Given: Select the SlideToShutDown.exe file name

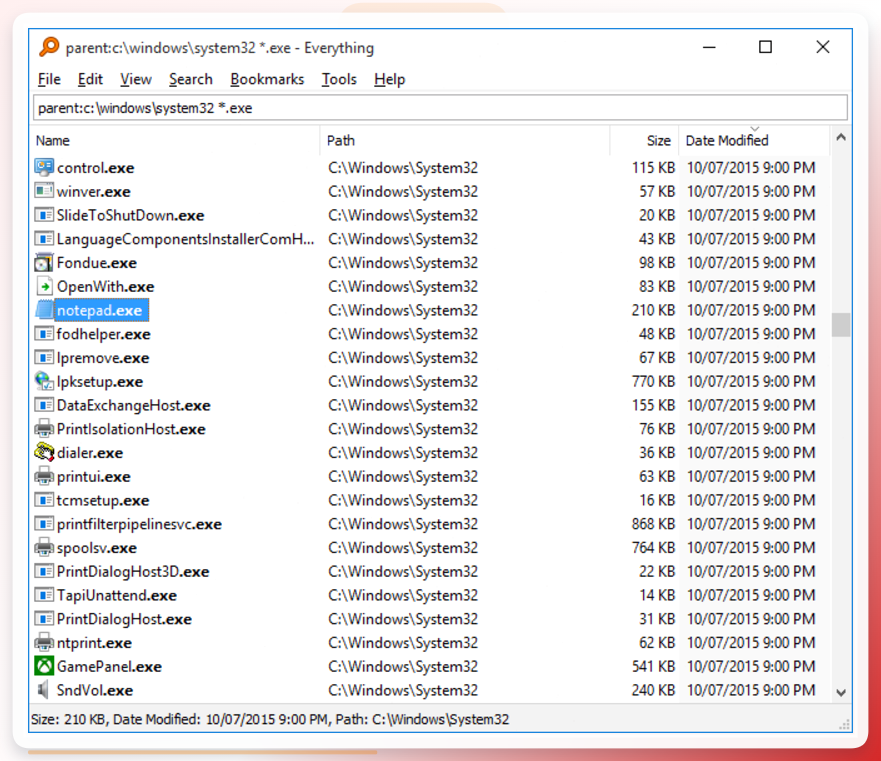Looking at the screenshot, I should pyautogui.click(x=130, y=215).
